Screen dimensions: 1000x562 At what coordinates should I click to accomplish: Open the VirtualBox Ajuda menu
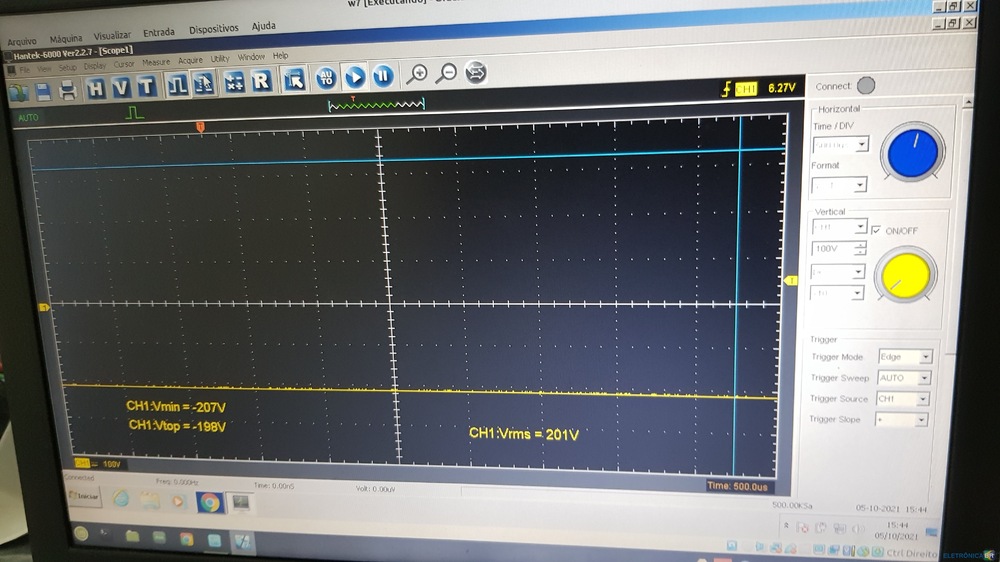pyautogui.click(x=263, y=26)
